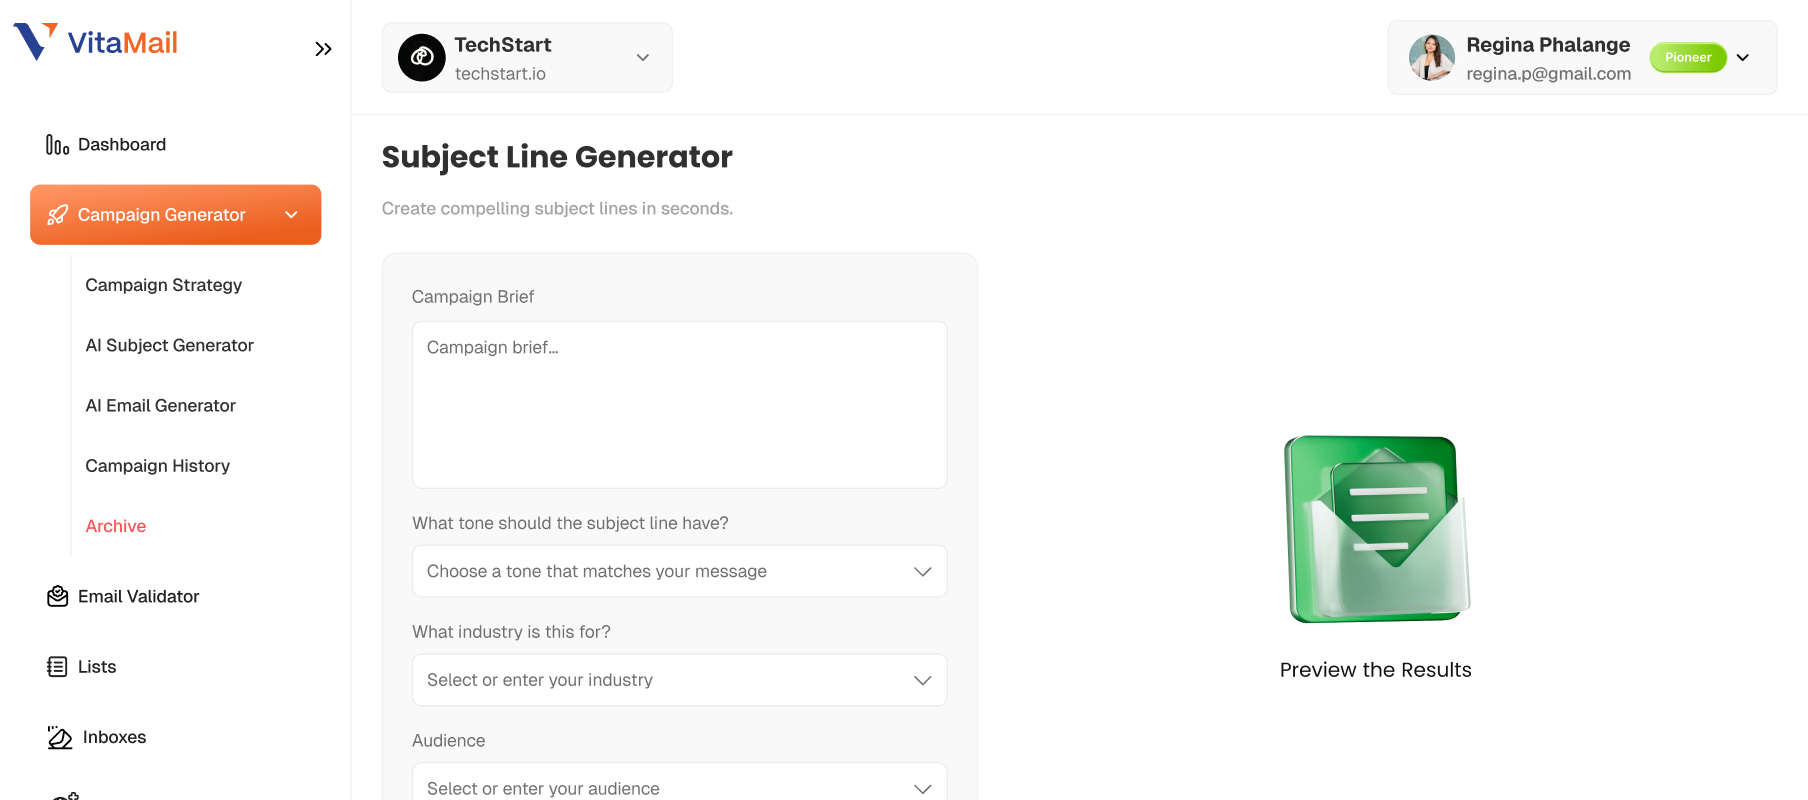Click the Email Validator envelope icon
This screenshot has width=1808, height=800.
point(58,597)
